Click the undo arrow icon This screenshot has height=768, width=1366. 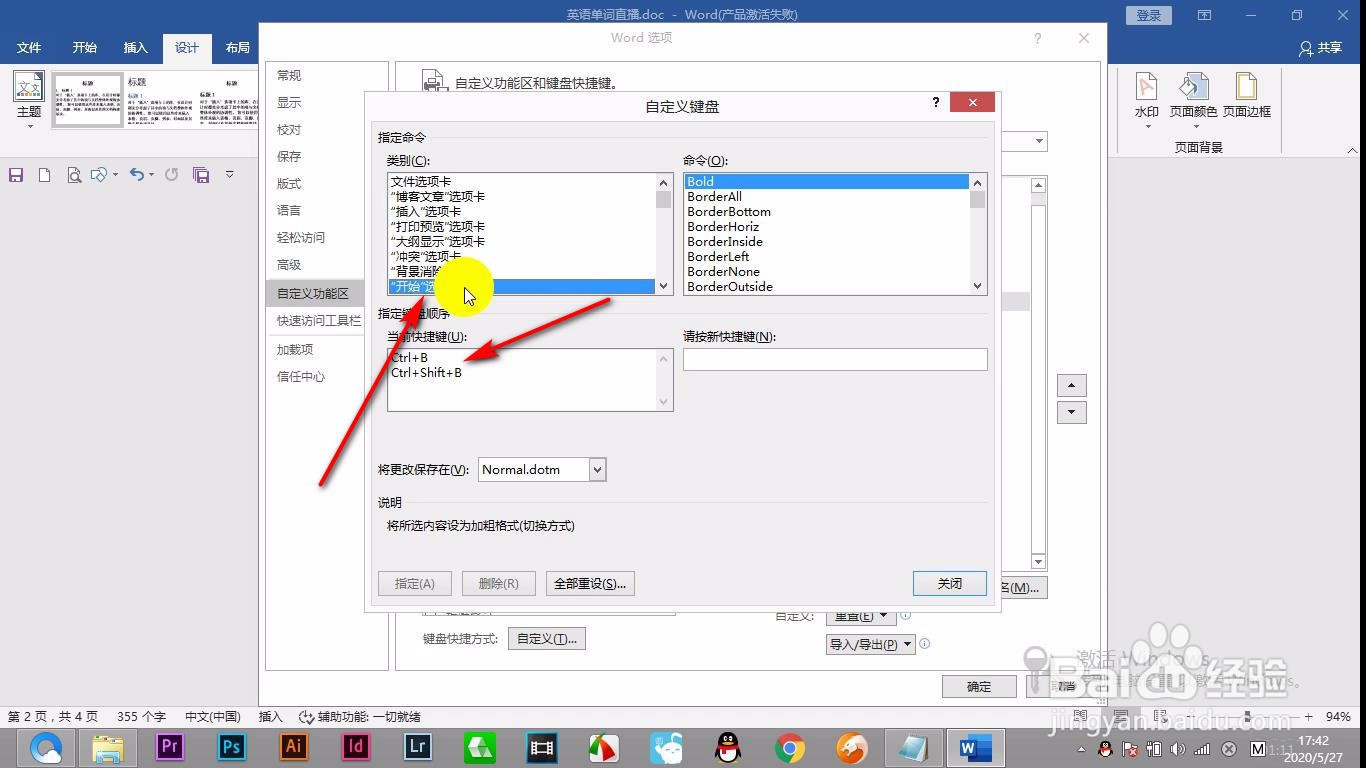click(x=137, y=174)
